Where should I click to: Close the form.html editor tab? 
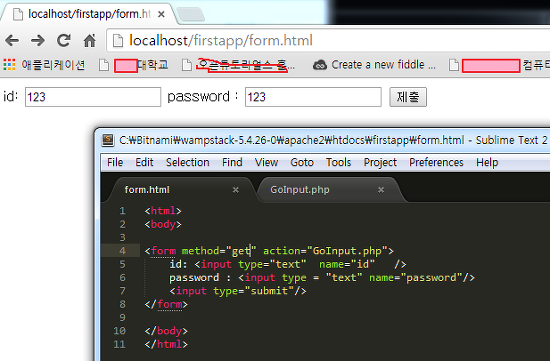pos(236,190)
